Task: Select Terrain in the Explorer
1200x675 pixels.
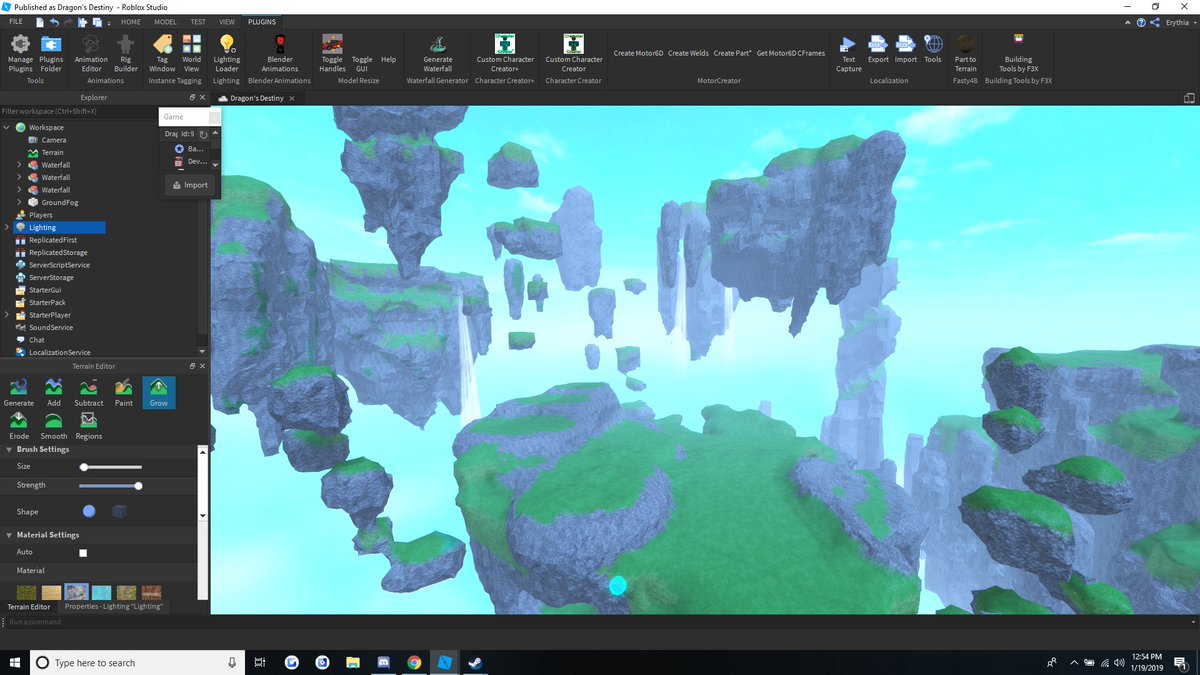Action: pyautogui.click(x=52, y=153)
